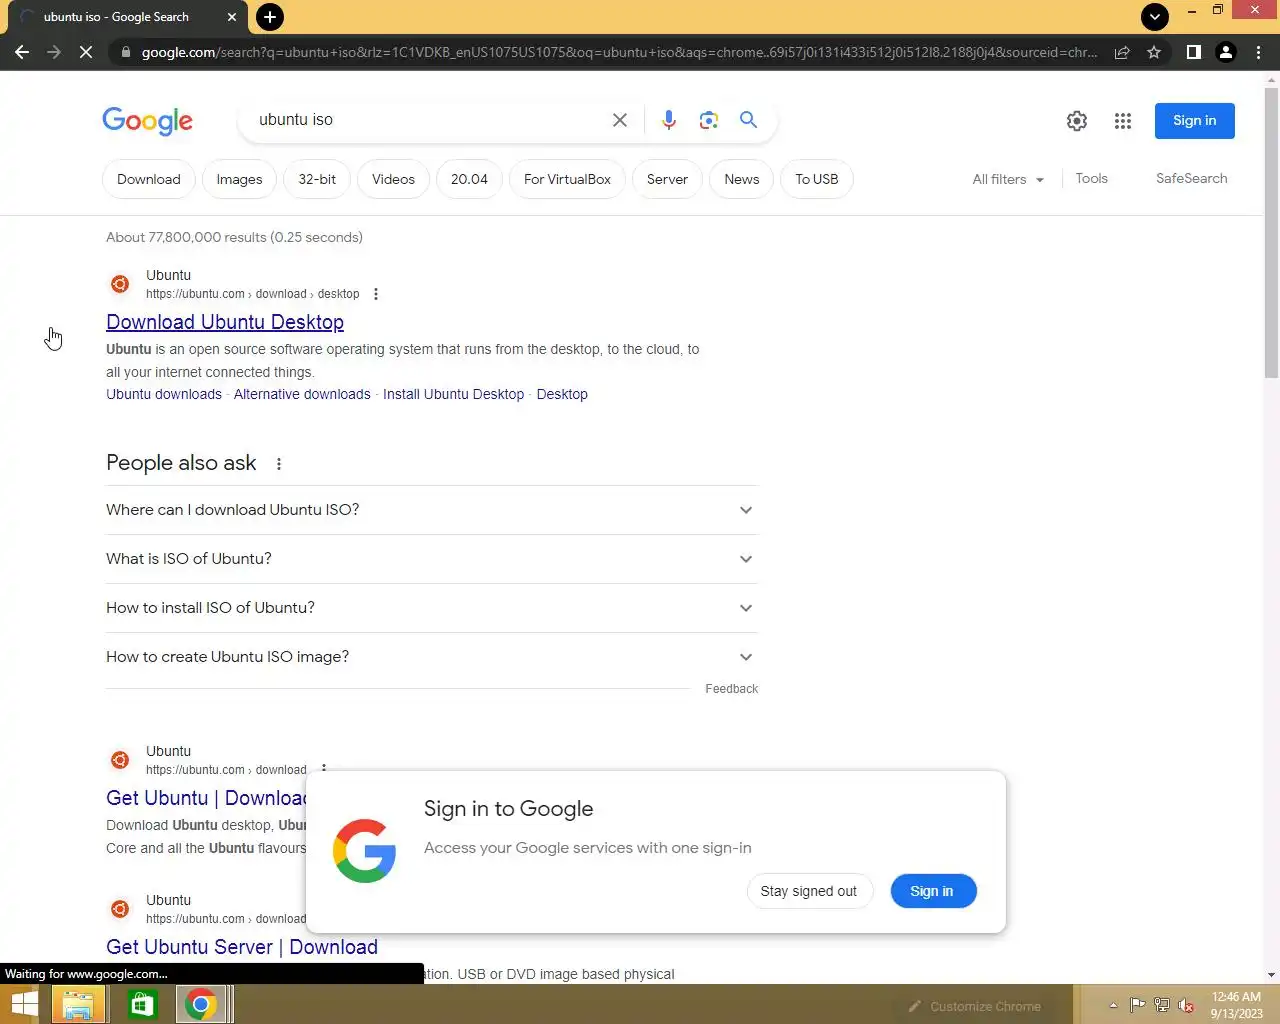Open options for Download Ubuntu Desktop result
Viewport: 1280px width, 1024px height.
[x=376, y=294]
